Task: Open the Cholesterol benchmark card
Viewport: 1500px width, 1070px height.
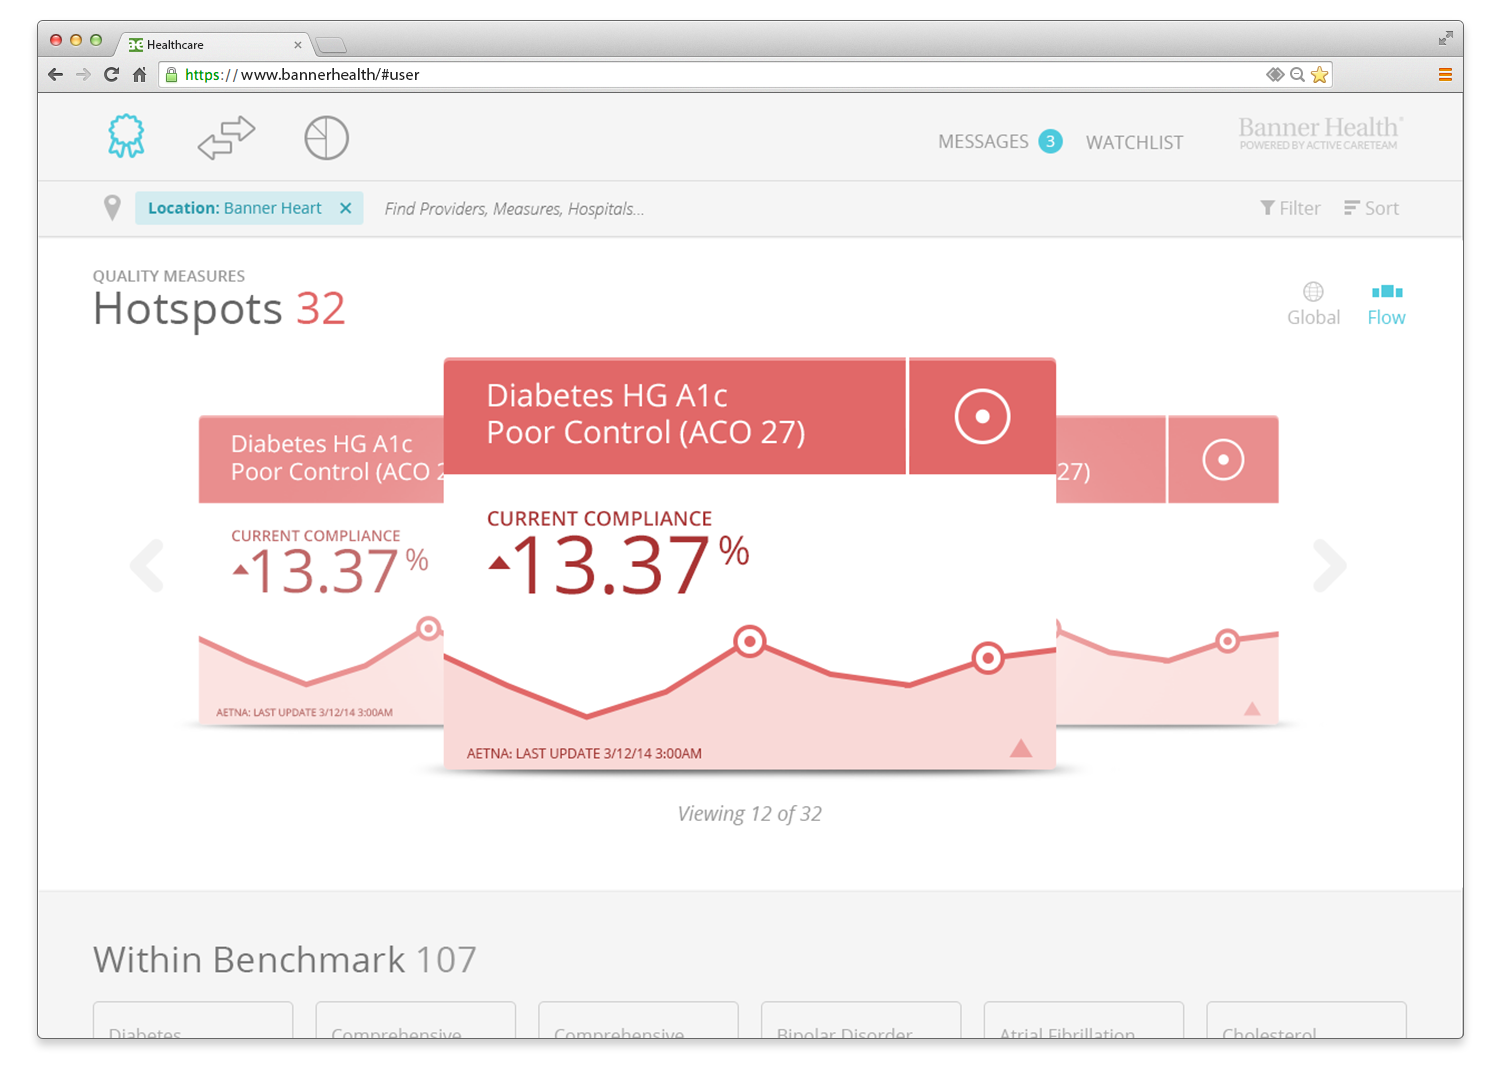Action: click(x=1306, y=1020)
